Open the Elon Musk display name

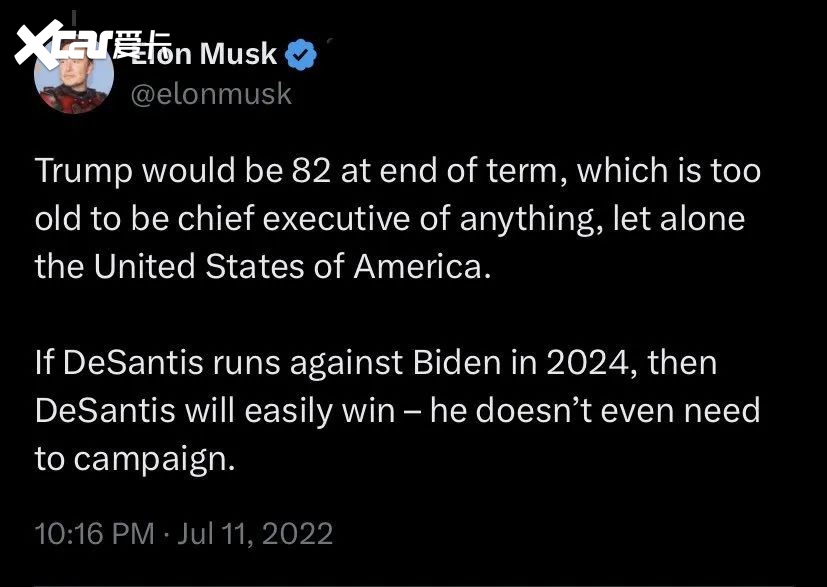coord(204,54)
